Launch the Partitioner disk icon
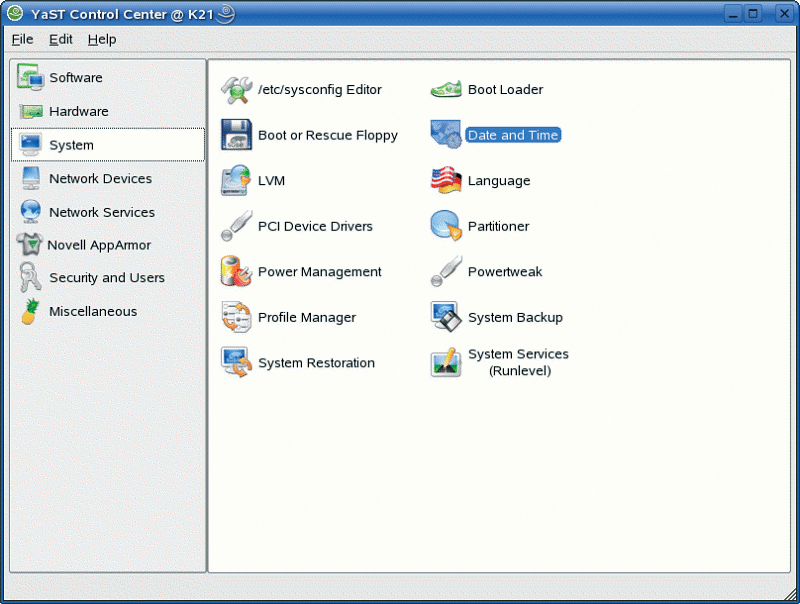Viewport: 800px width, 604px height. point(446,225)
